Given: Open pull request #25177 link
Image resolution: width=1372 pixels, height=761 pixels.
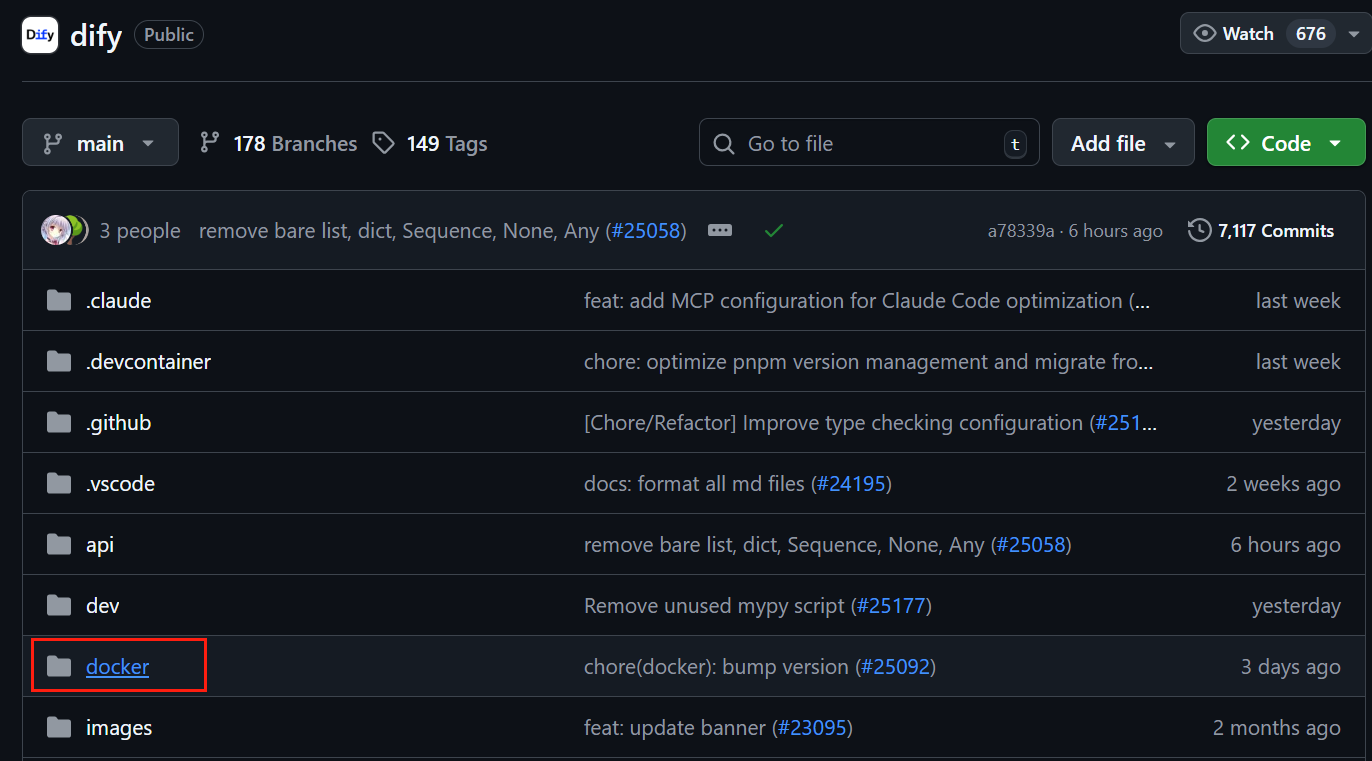Looking at the screenshot, I should (x=893, y=606).
